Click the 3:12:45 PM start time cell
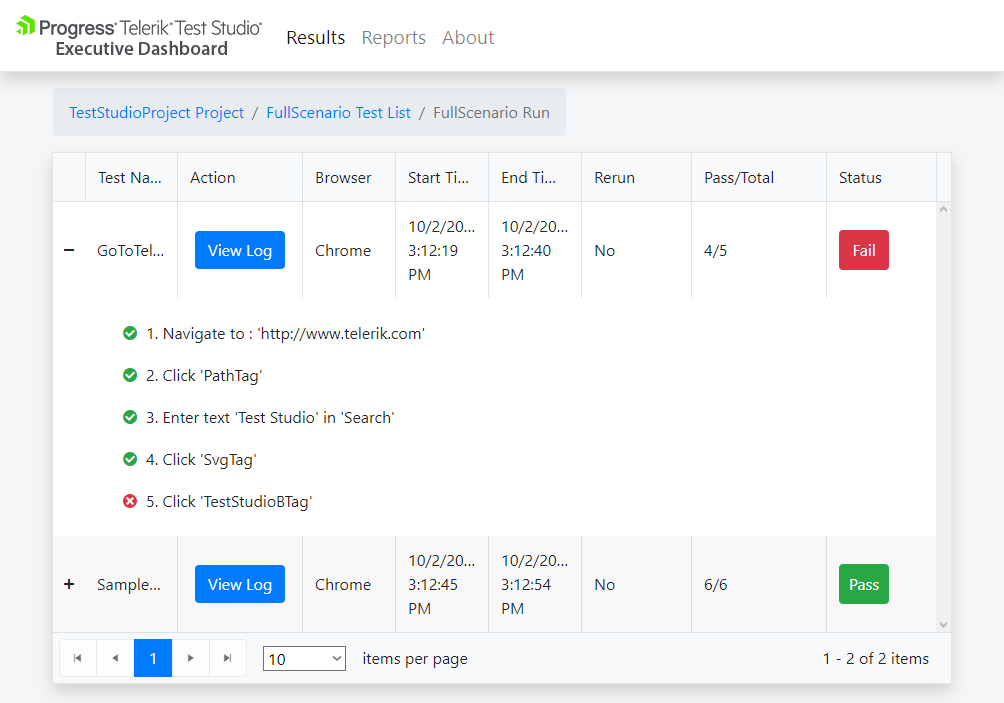 click(442, 584)
